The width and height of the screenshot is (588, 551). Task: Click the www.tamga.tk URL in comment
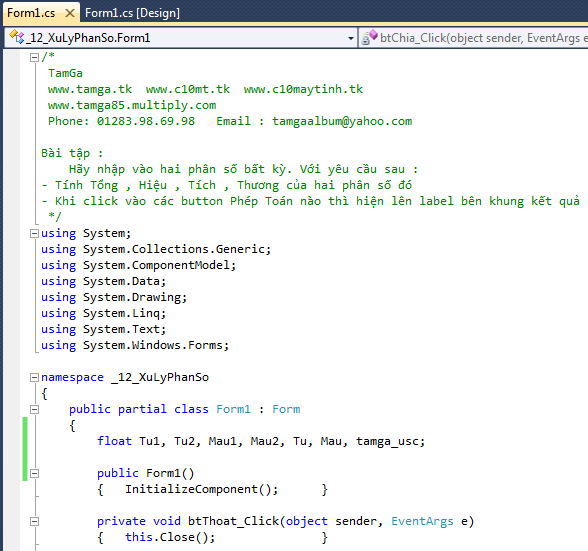[x=90, y=89]
